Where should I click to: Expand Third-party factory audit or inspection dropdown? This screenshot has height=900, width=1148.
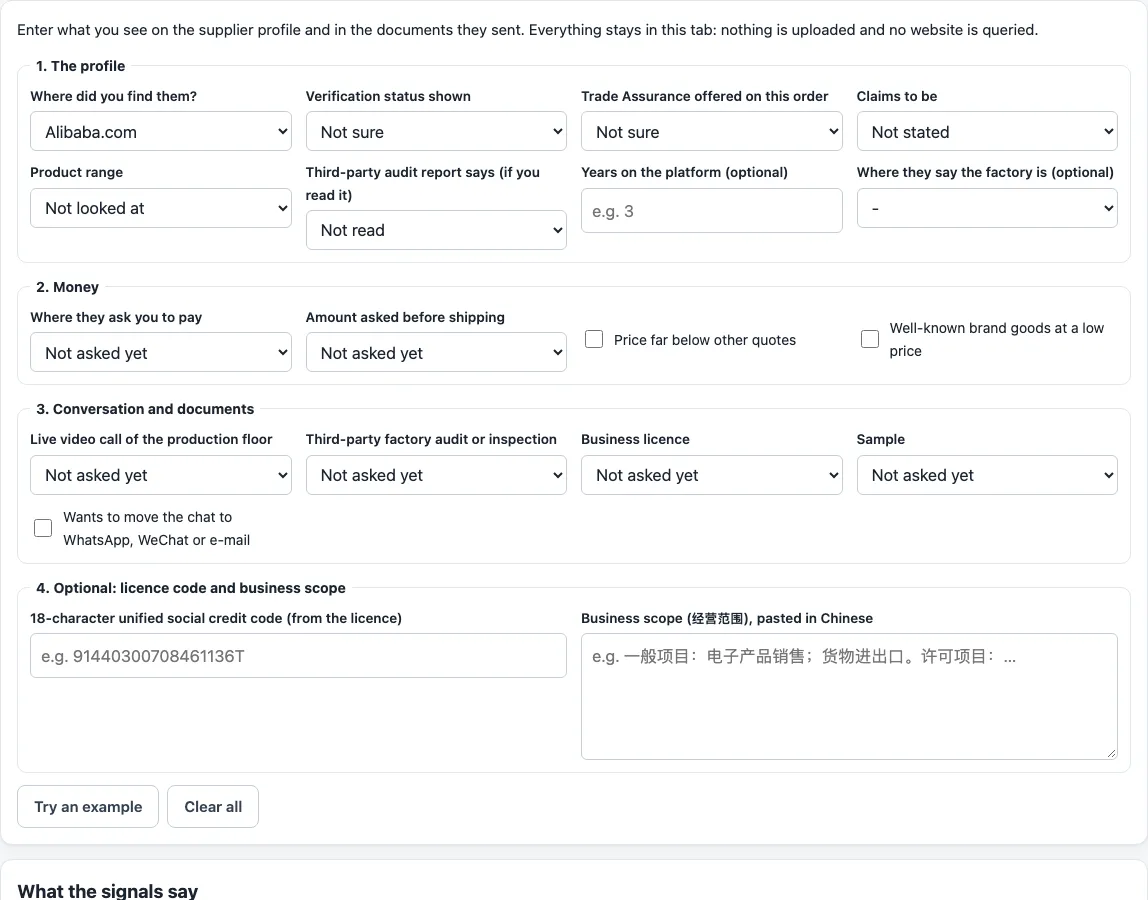[436, 475]
